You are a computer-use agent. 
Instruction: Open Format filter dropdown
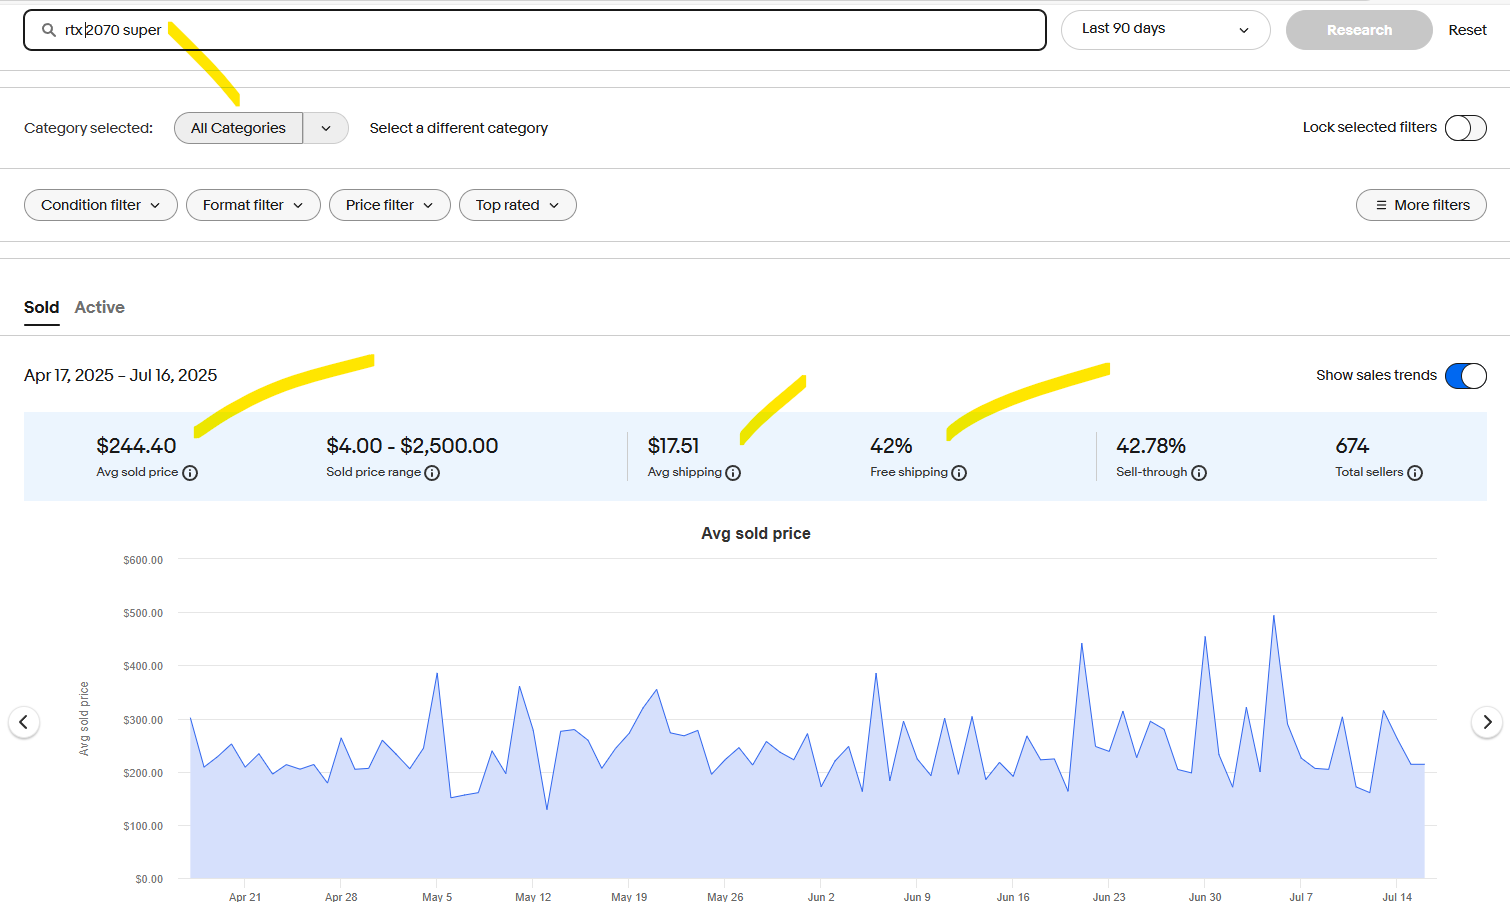click(253, 205)
